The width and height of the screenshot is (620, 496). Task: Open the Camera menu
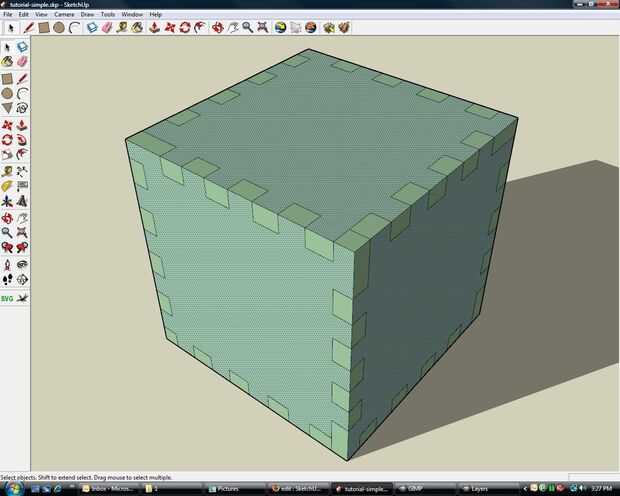click(64, 15)
